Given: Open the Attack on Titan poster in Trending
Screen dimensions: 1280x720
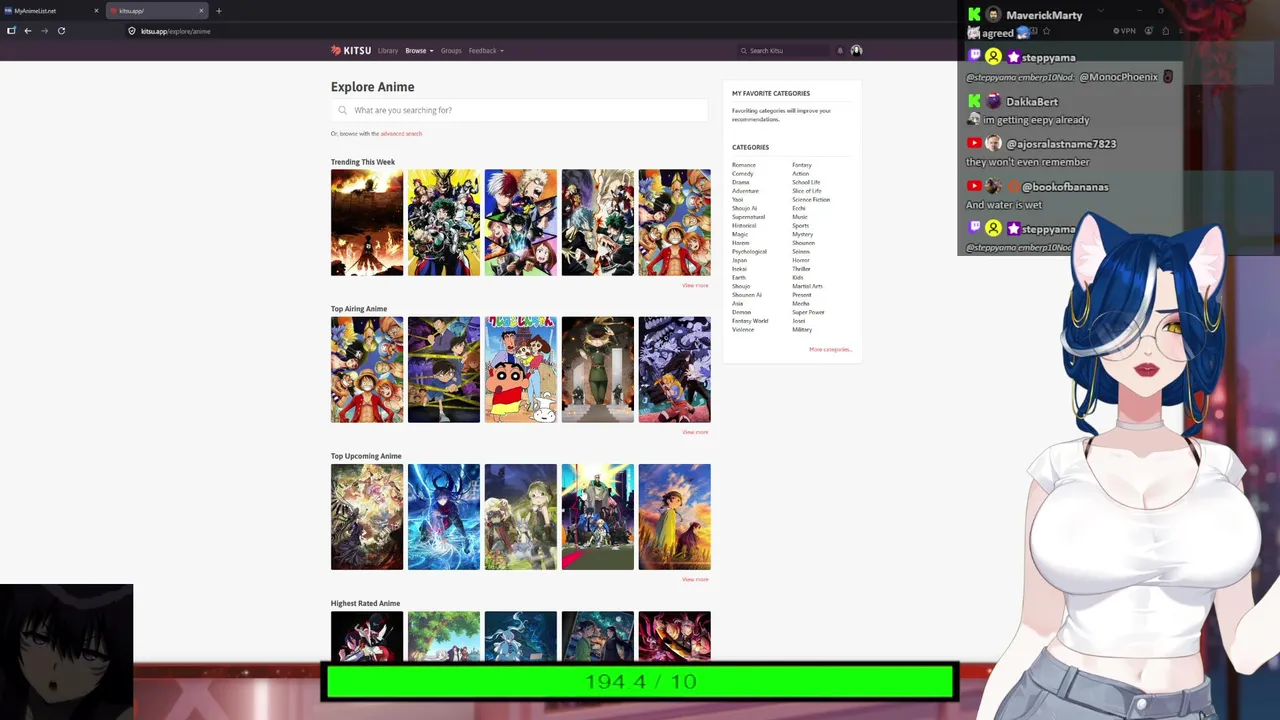Looking at the screenshot, I should click(367, 222).
